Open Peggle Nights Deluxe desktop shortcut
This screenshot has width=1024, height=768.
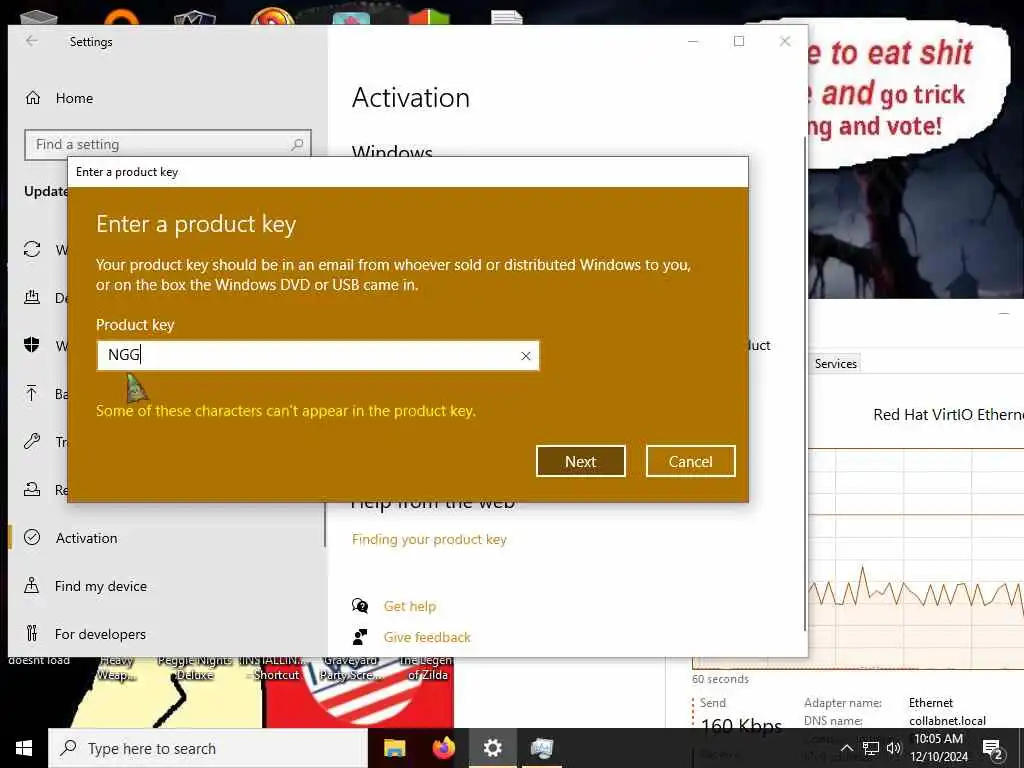195,668
